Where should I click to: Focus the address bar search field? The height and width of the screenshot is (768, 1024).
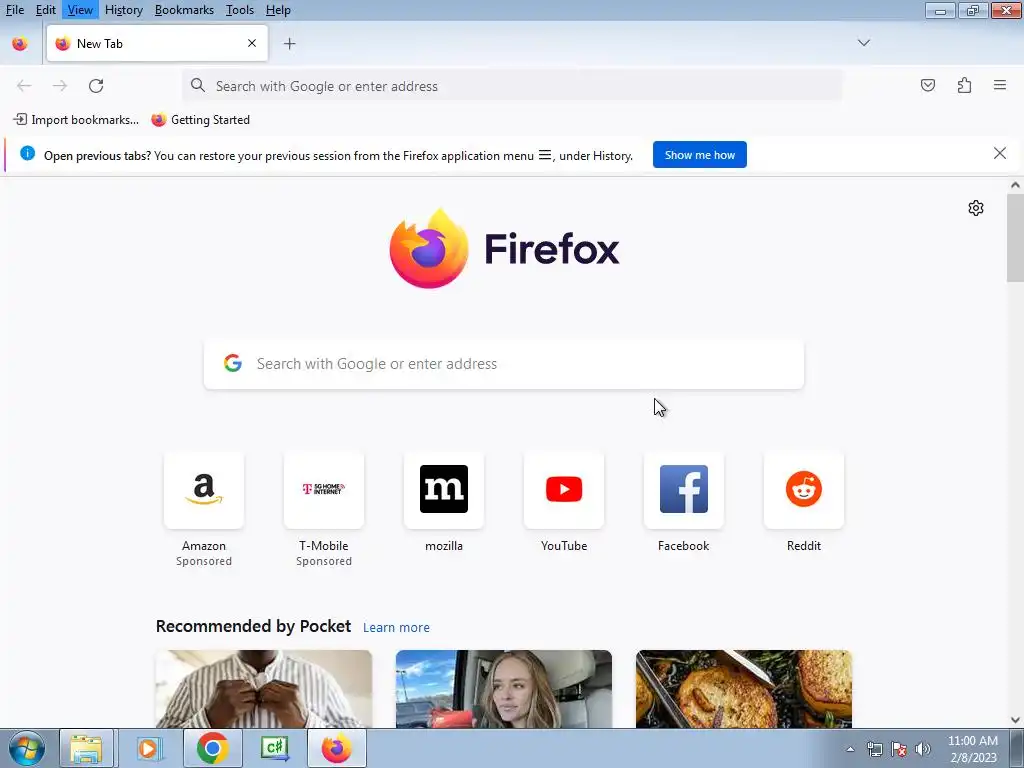[513, 86]
